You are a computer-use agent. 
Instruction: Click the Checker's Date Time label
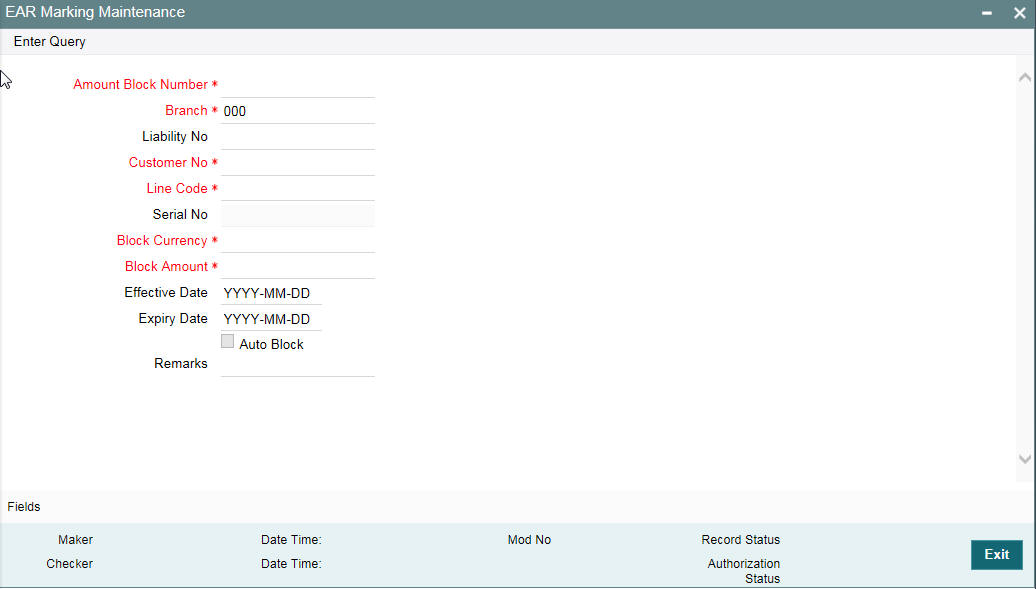point(291,564)
